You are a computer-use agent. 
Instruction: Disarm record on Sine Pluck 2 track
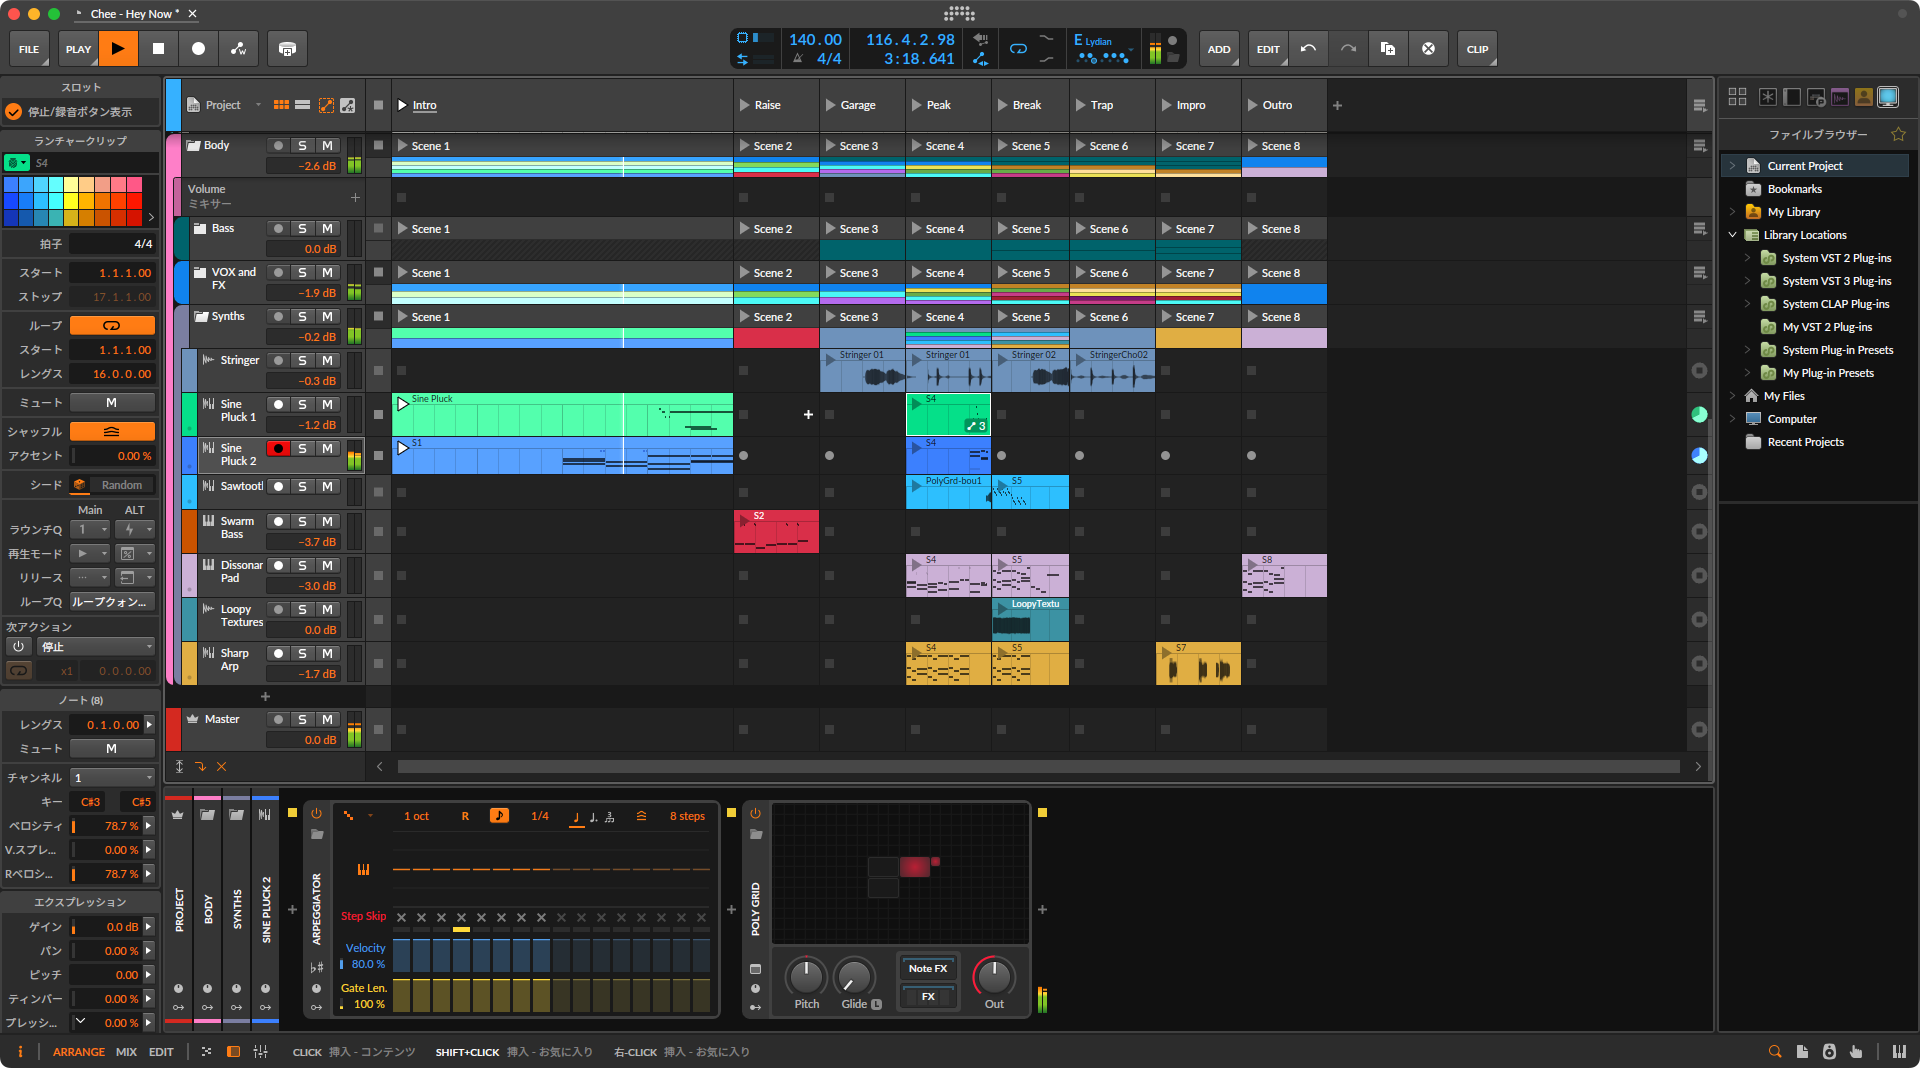[278, 448]
